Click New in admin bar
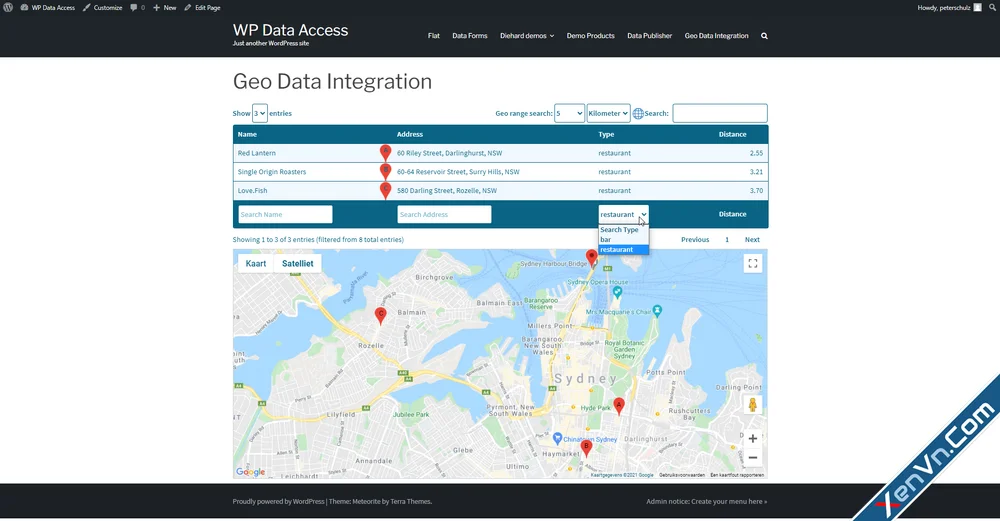This screenshot has width=1000, height=521. pyautogui.click(x=165, y=8)
